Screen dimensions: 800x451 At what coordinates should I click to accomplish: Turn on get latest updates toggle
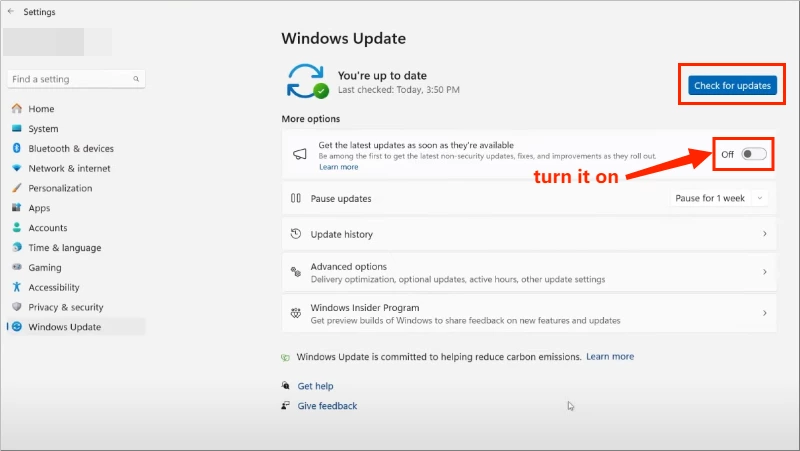click(x=754, y=154)
